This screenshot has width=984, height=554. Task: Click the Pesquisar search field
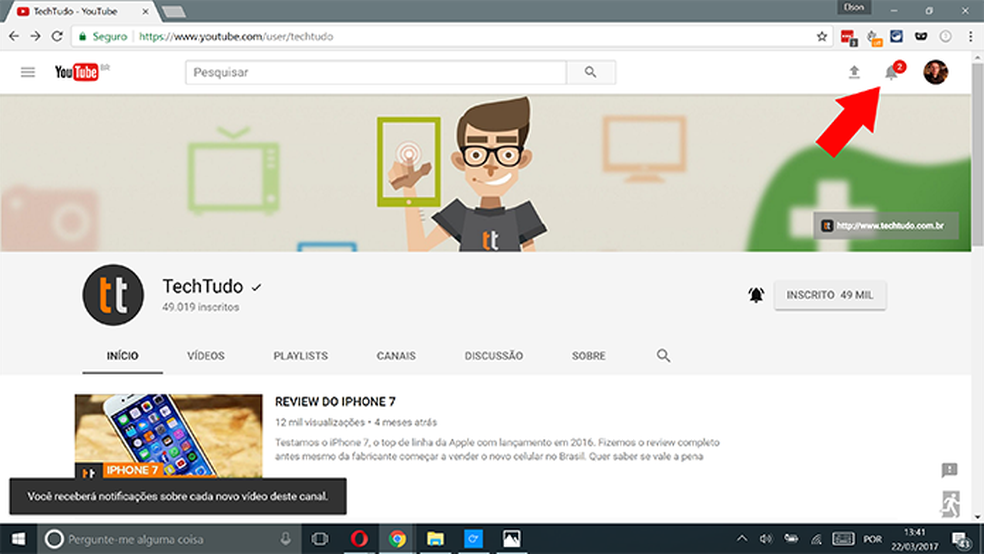click(376, 72)
